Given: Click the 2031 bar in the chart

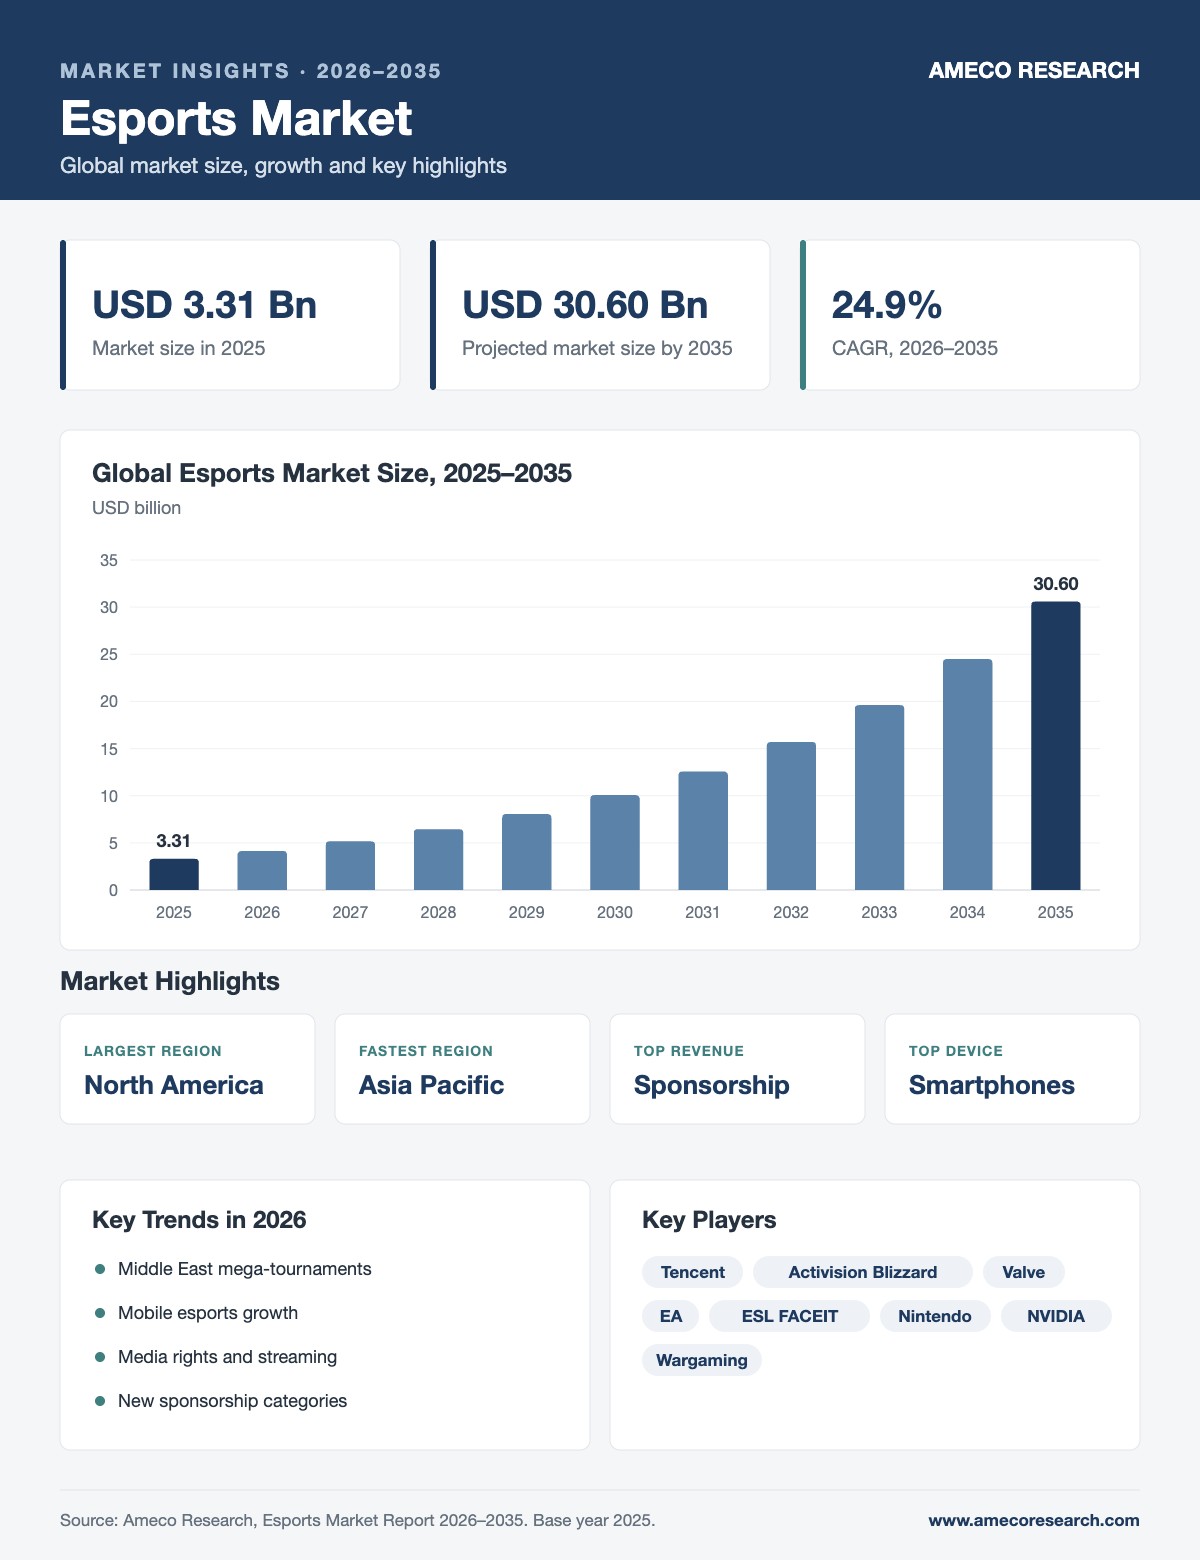Looking at the screenshot, I should point(703,831).
